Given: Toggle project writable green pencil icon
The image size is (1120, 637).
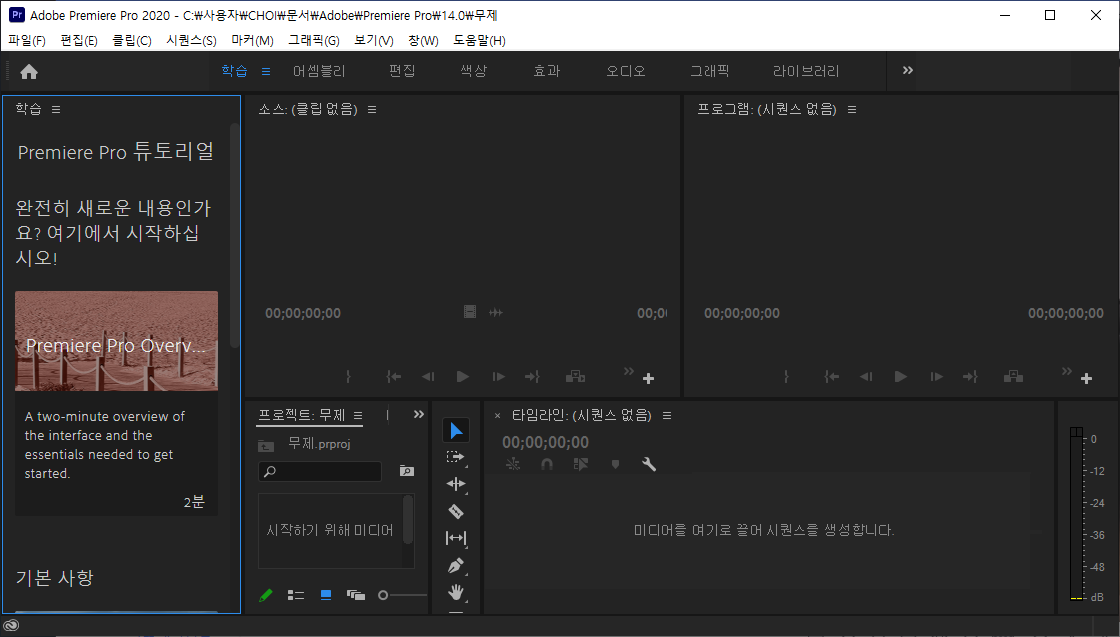Looking at the screenshot, I should pos(266,595).
